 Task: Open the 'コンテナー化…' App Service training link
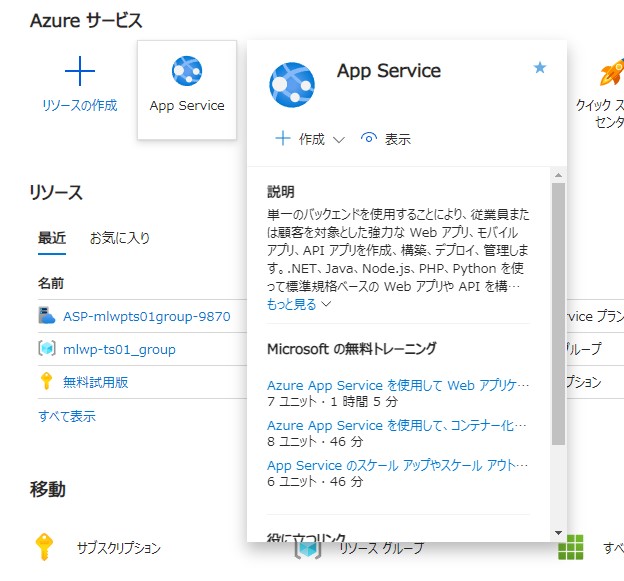click(397, 425)
